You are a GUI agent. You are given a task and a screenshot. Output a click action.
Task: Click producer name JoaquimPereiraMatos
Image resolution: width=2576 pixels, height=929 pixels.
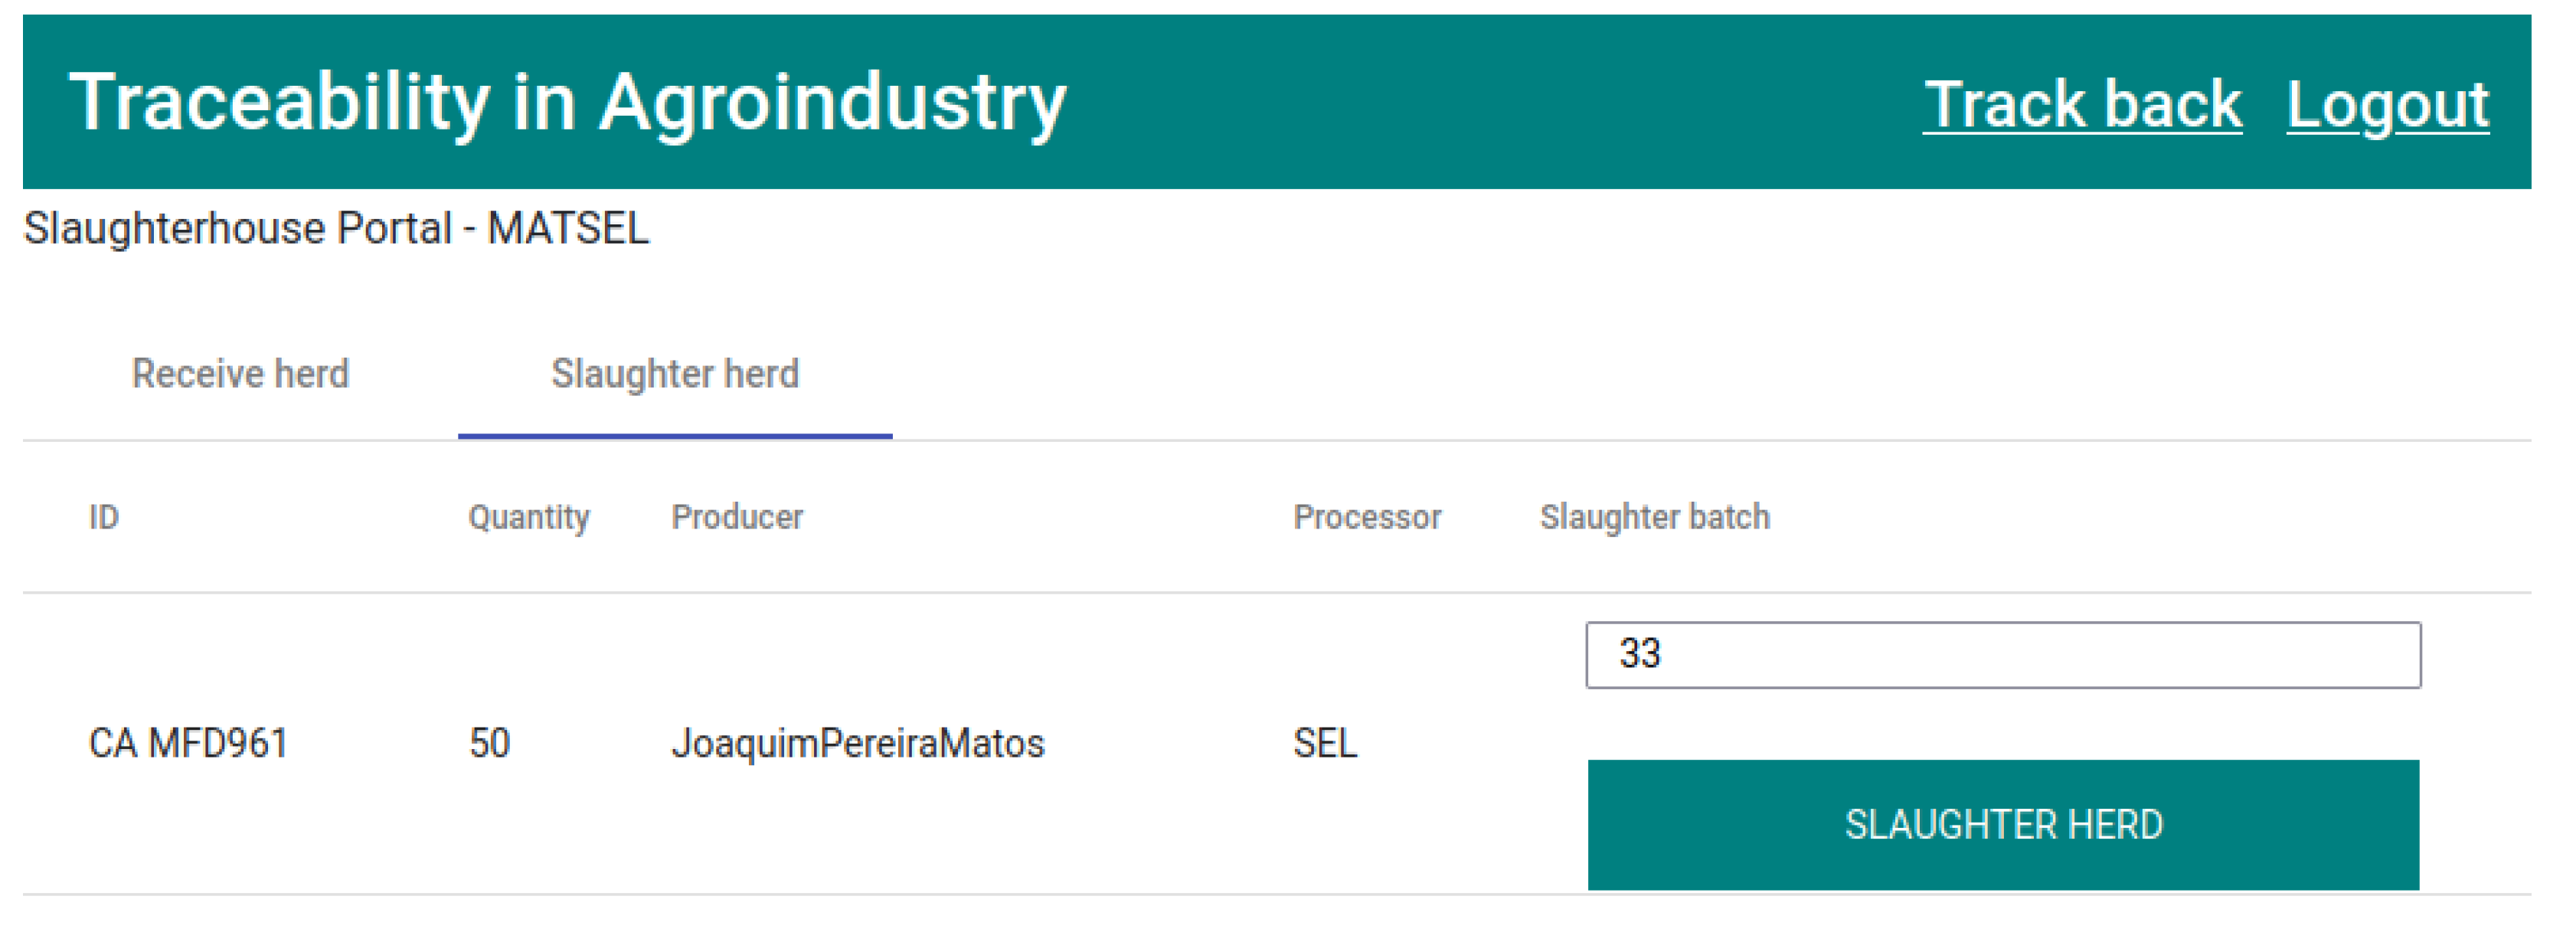coord(858,743)
